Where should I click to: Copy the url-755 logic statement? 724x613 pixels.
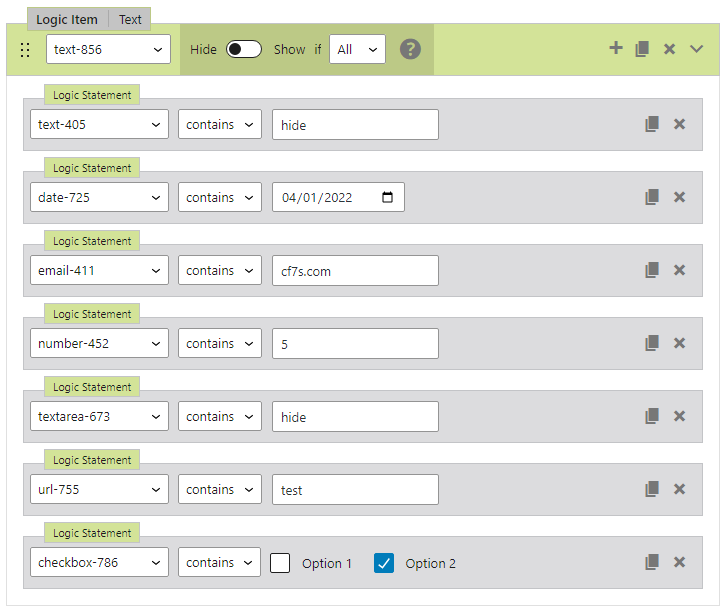tap(652, 489)
